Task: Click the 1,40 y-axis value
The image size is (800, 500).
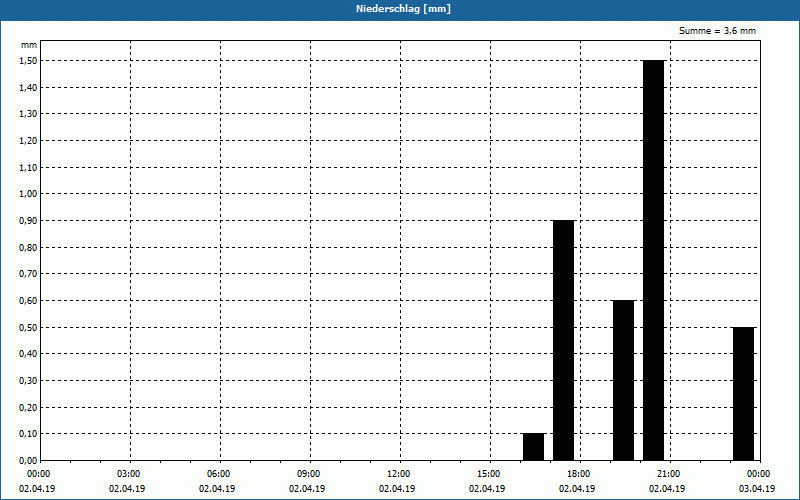Action: 28,87
